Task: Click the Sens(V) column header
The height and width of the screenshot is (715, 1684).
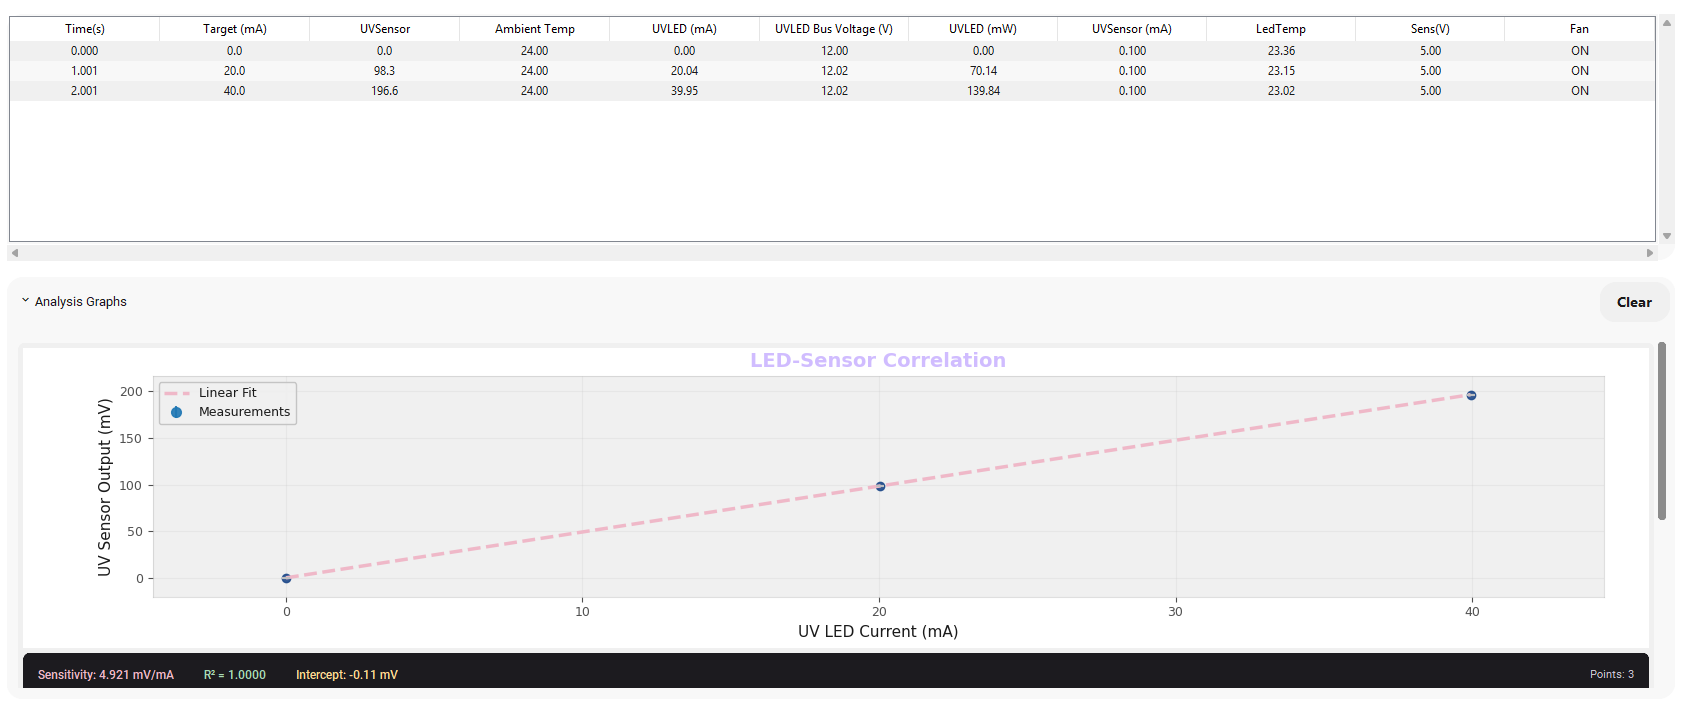Action: pyautogui.click(x=1430, y=29)
